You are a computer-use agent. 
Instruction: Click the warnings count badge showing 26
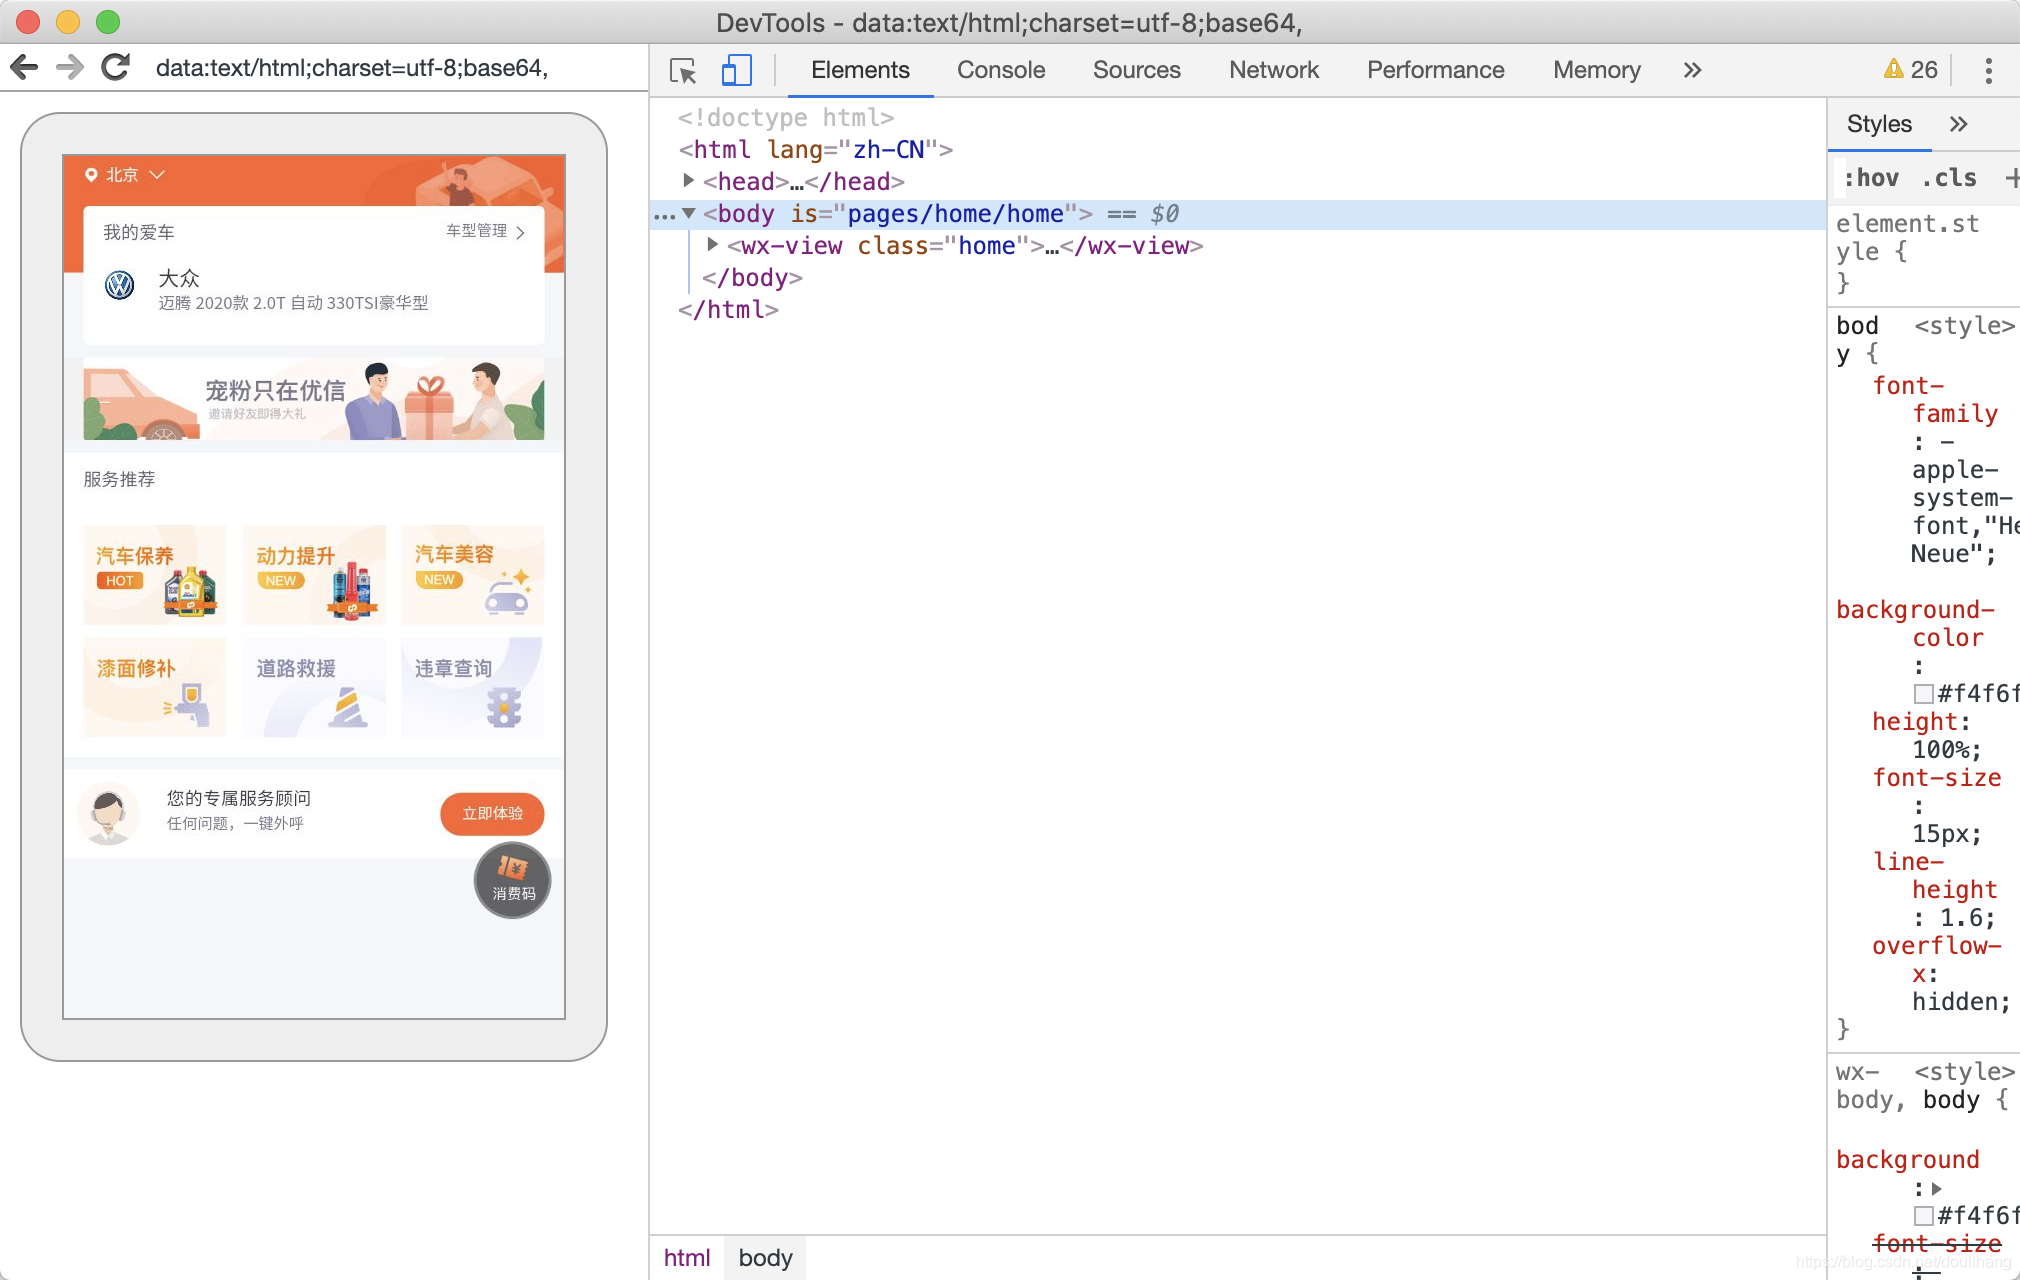1911,70
